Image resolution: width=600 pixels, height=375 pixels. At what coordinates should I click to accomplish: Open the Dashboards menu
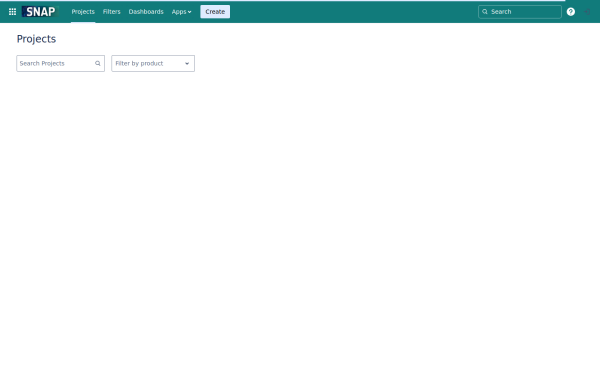[146, 12]
